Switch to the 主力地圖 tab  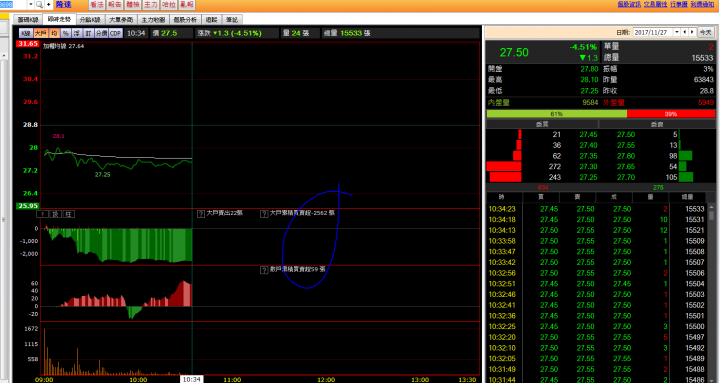pyautogui.click(x=153, y=20)
